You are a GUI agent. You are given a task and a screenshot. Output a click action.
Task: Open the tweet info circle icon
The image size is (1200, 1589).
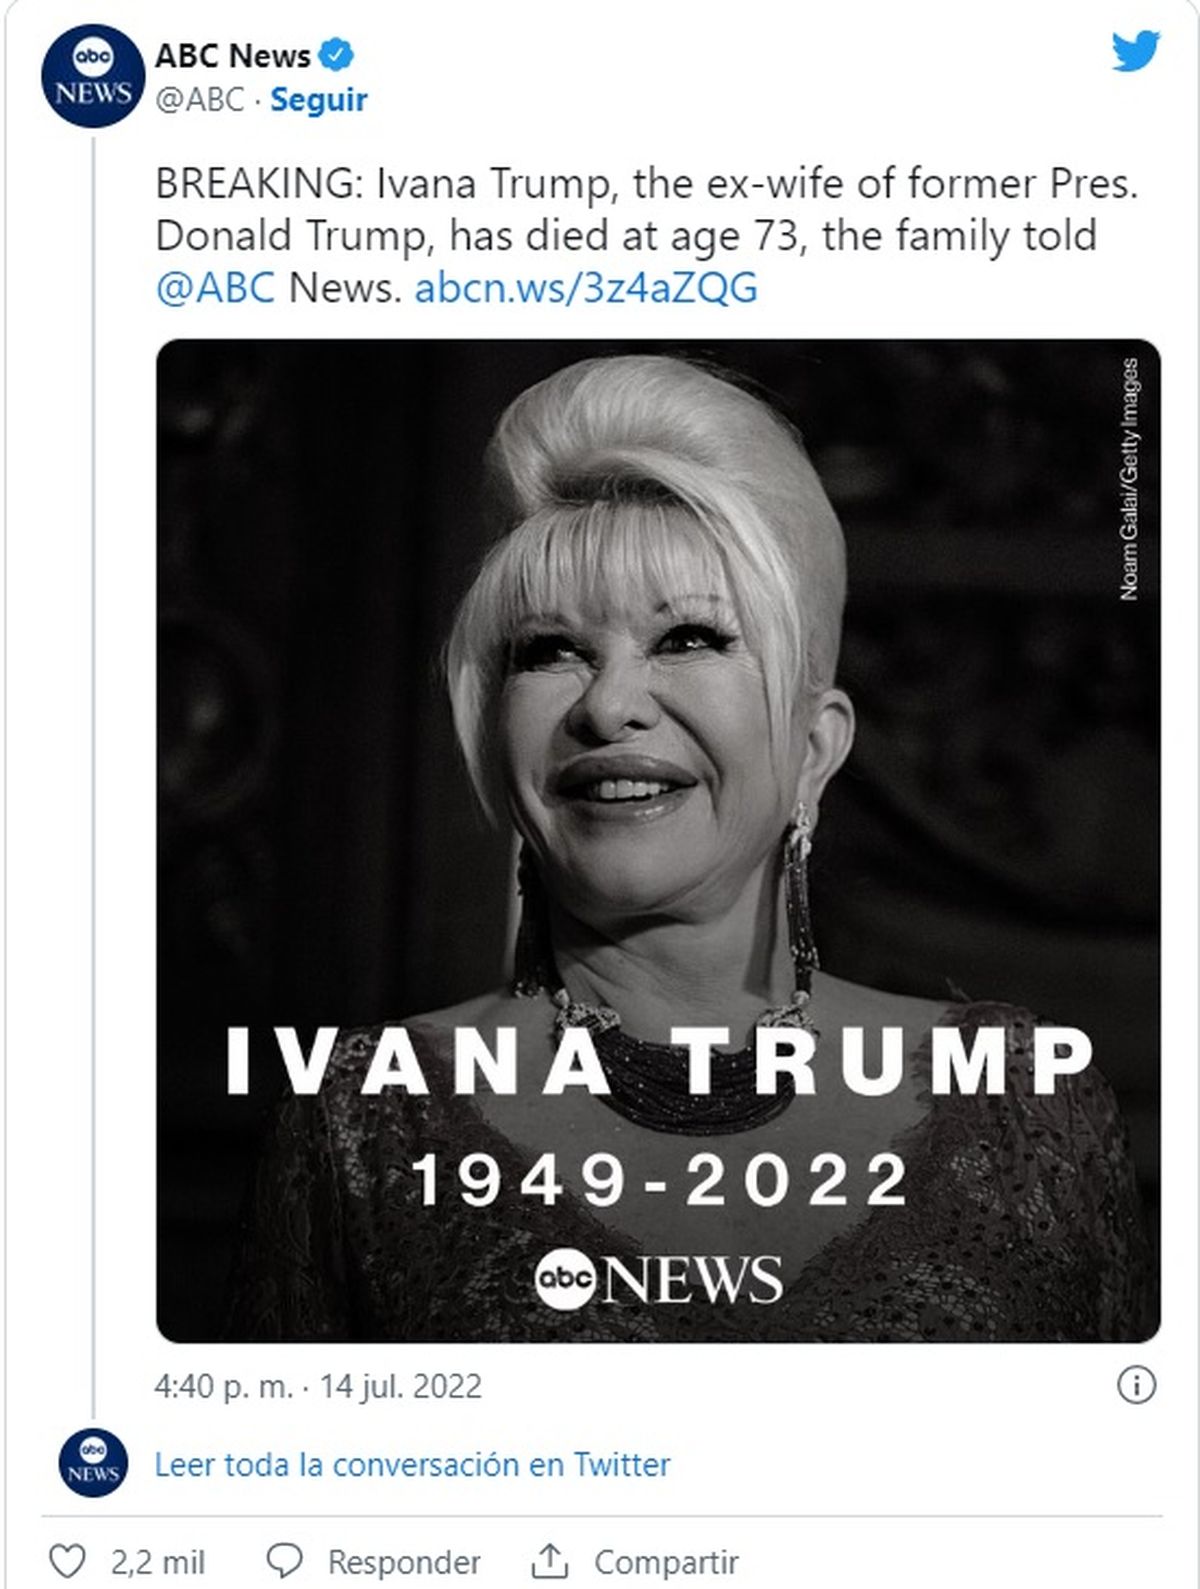point(1136,1385)
